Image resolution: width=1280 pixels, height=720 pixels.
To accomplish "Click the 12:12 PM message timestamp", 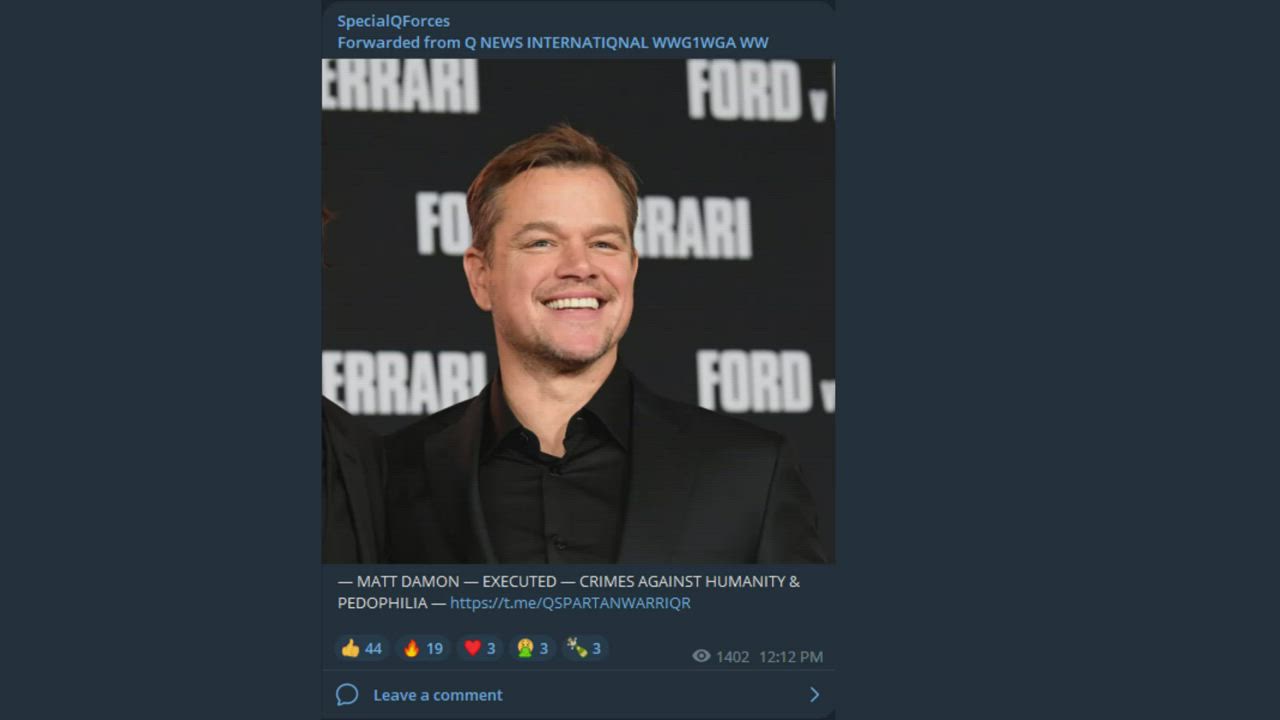I will pos(791,657).
